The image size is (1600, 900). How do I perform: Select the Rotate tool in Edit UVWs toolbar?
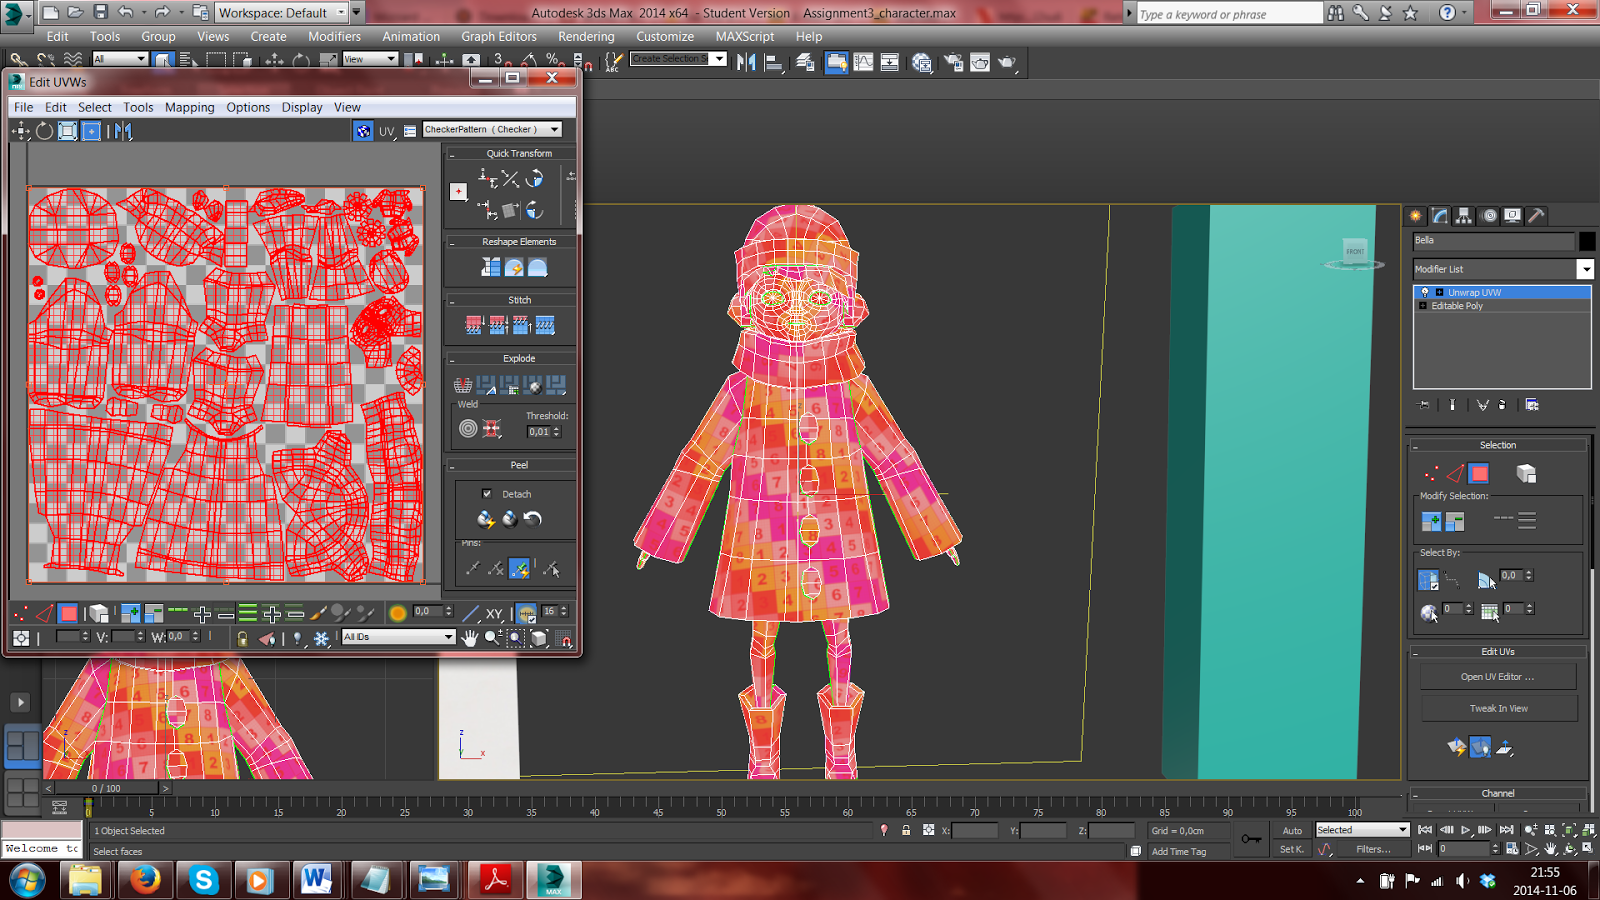(44, 131)
